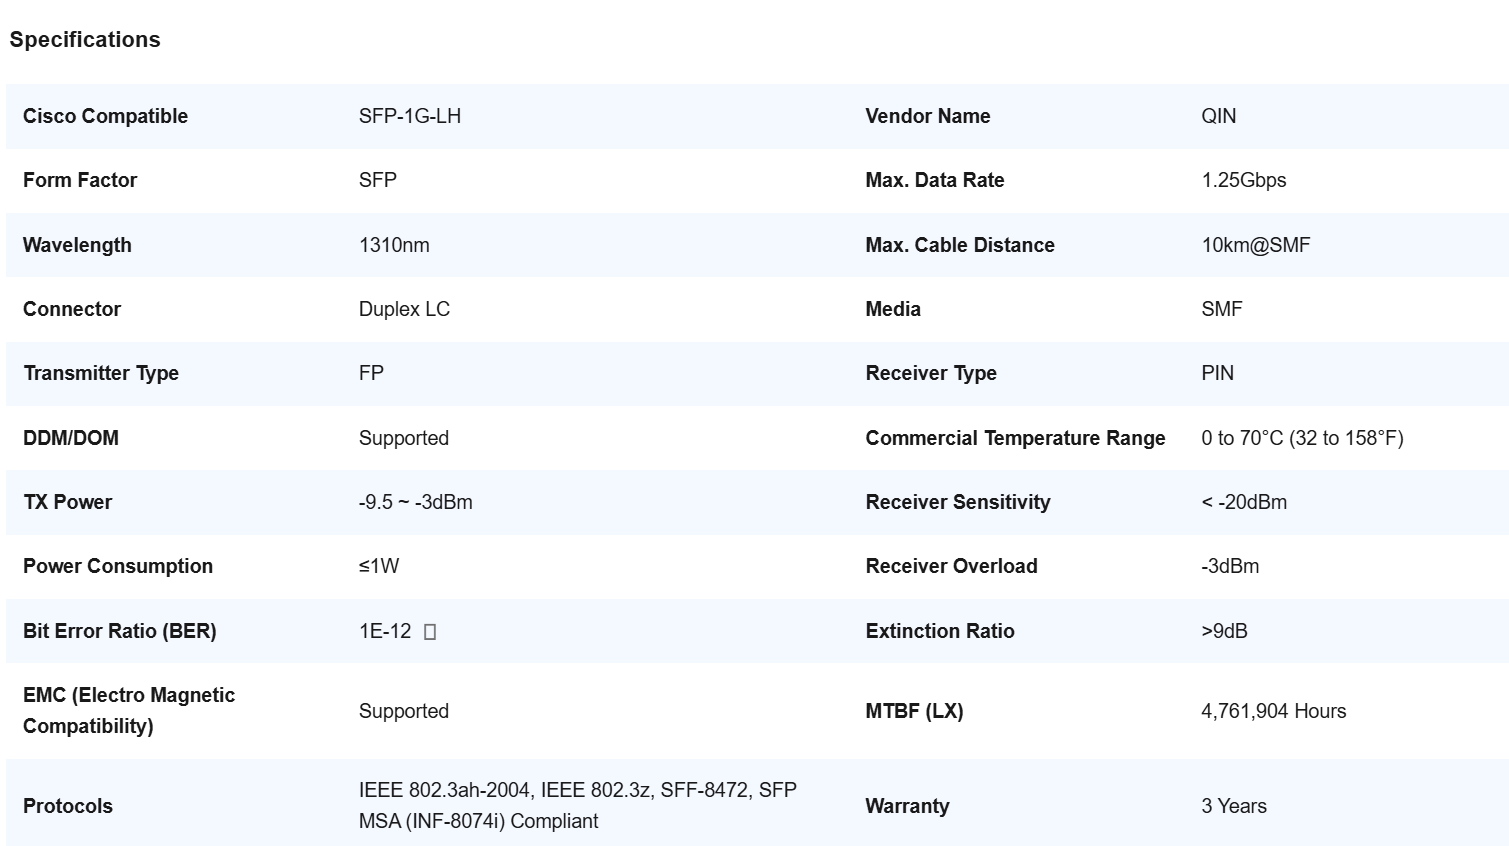Click the Duplex LC connector value

click(x=404, y=309)
